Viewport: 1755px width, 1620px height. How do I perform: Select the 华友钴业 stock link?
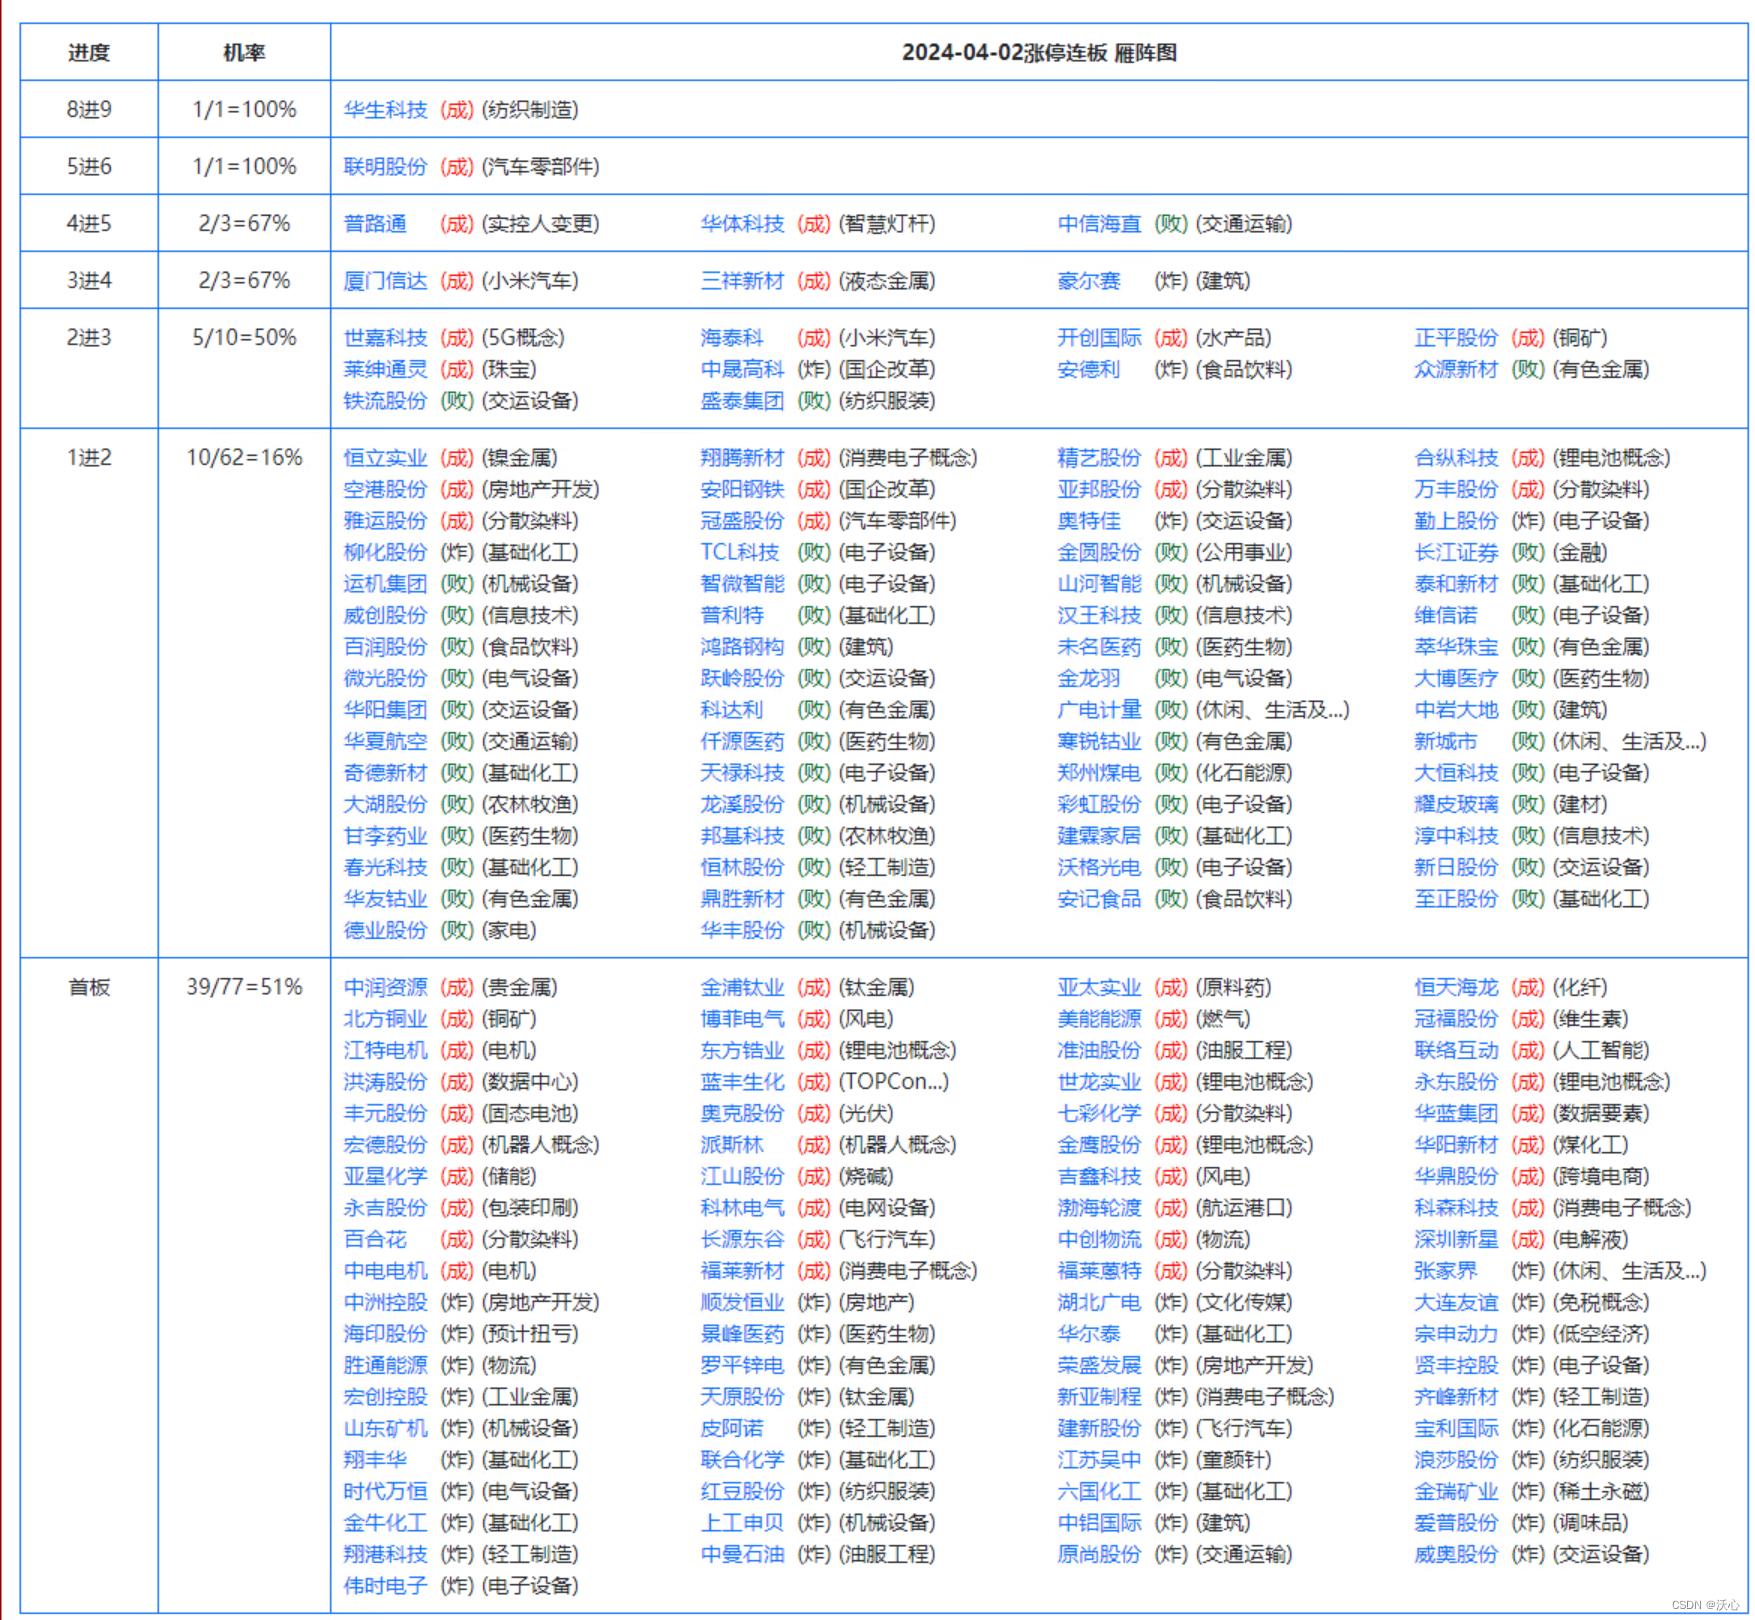click(x=385, y=899)
